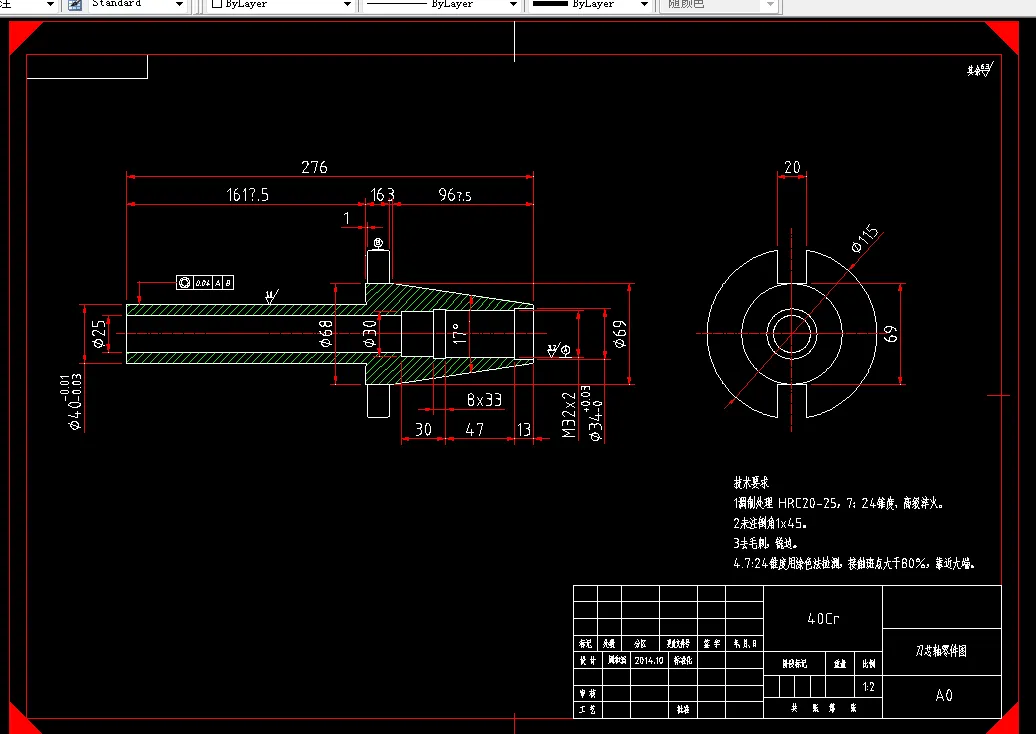Select the 1:2 scale cell
Image resolution: width=1036 pixels, height=734 pixels.
[869, 687]
